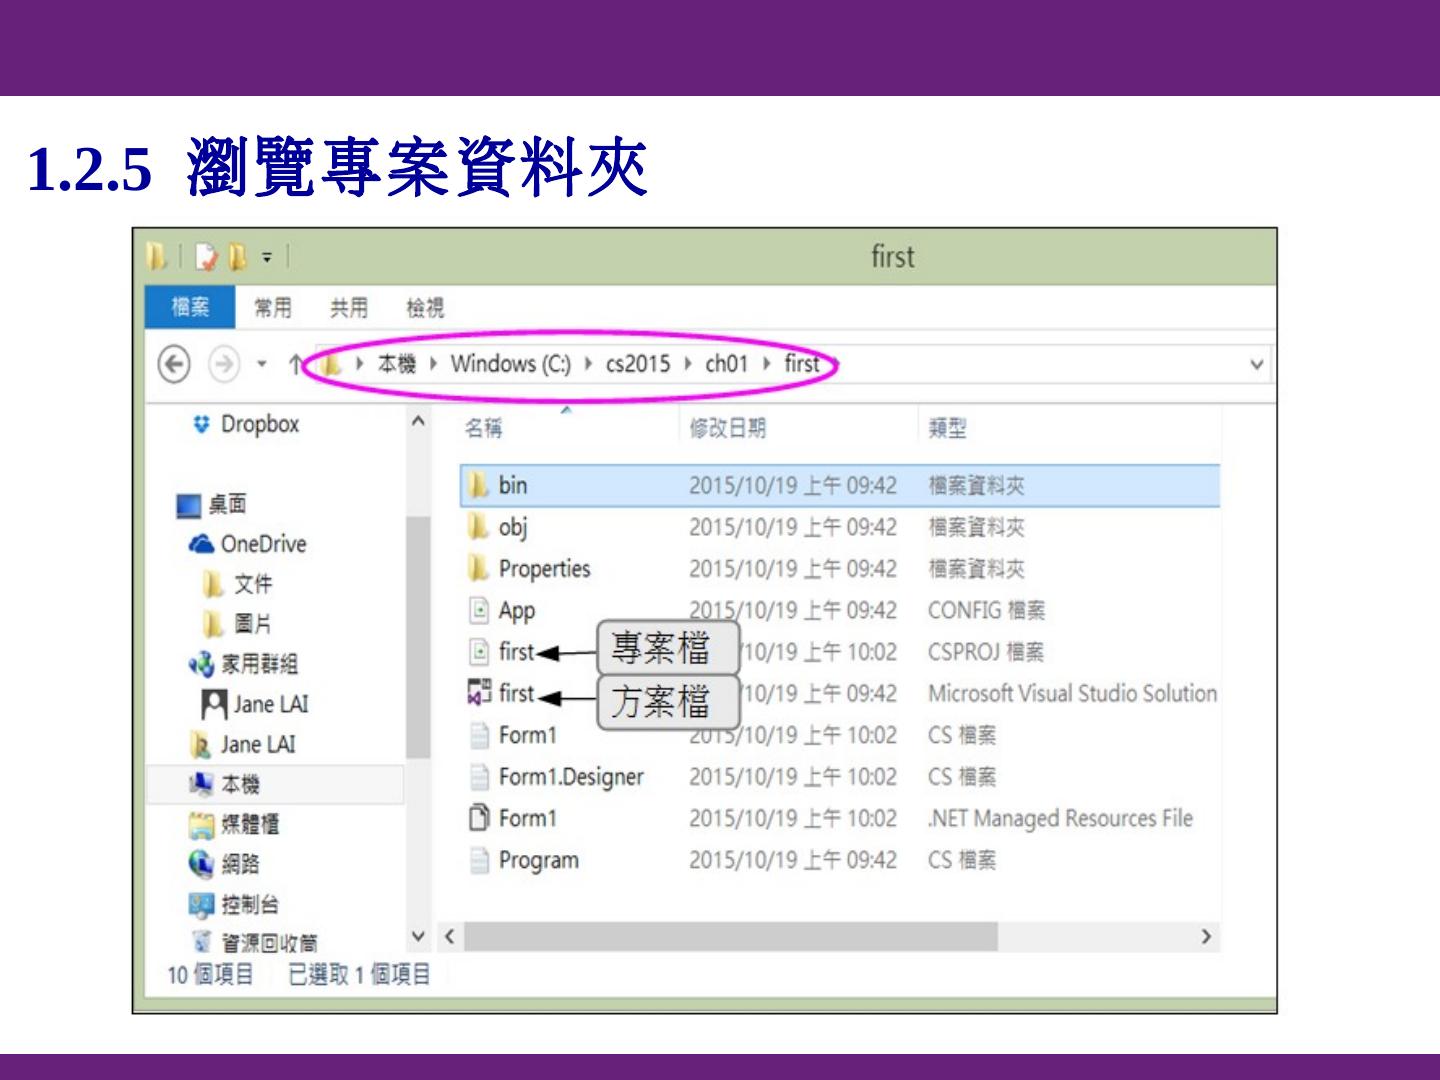
Task: Select the Properties folder icon
Action: pyautogui.click(x=478, y=569)
